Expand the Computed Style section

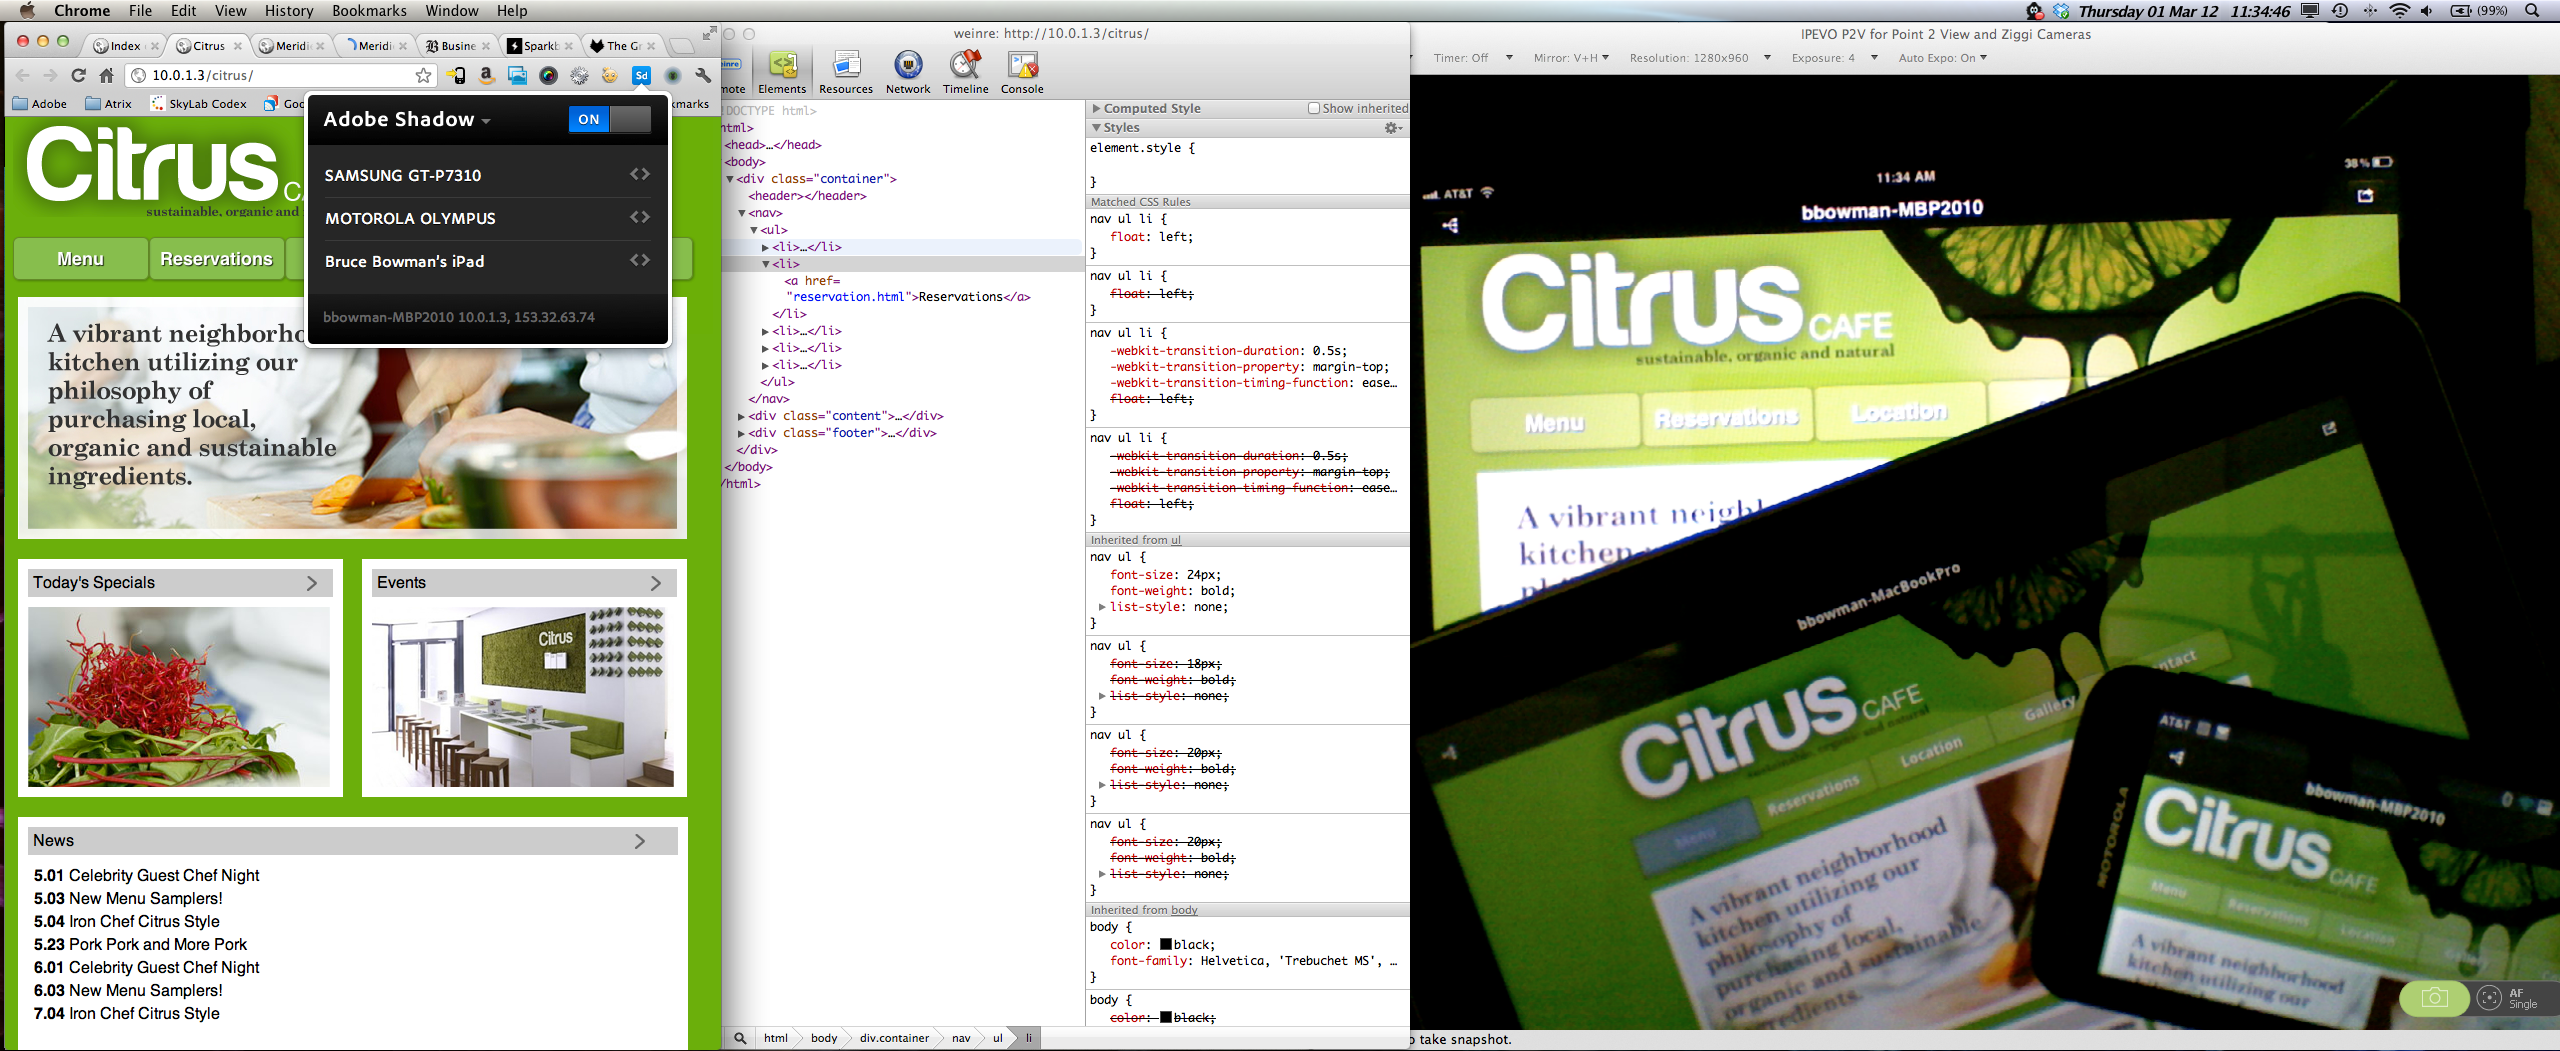(x=1096, y=108)
